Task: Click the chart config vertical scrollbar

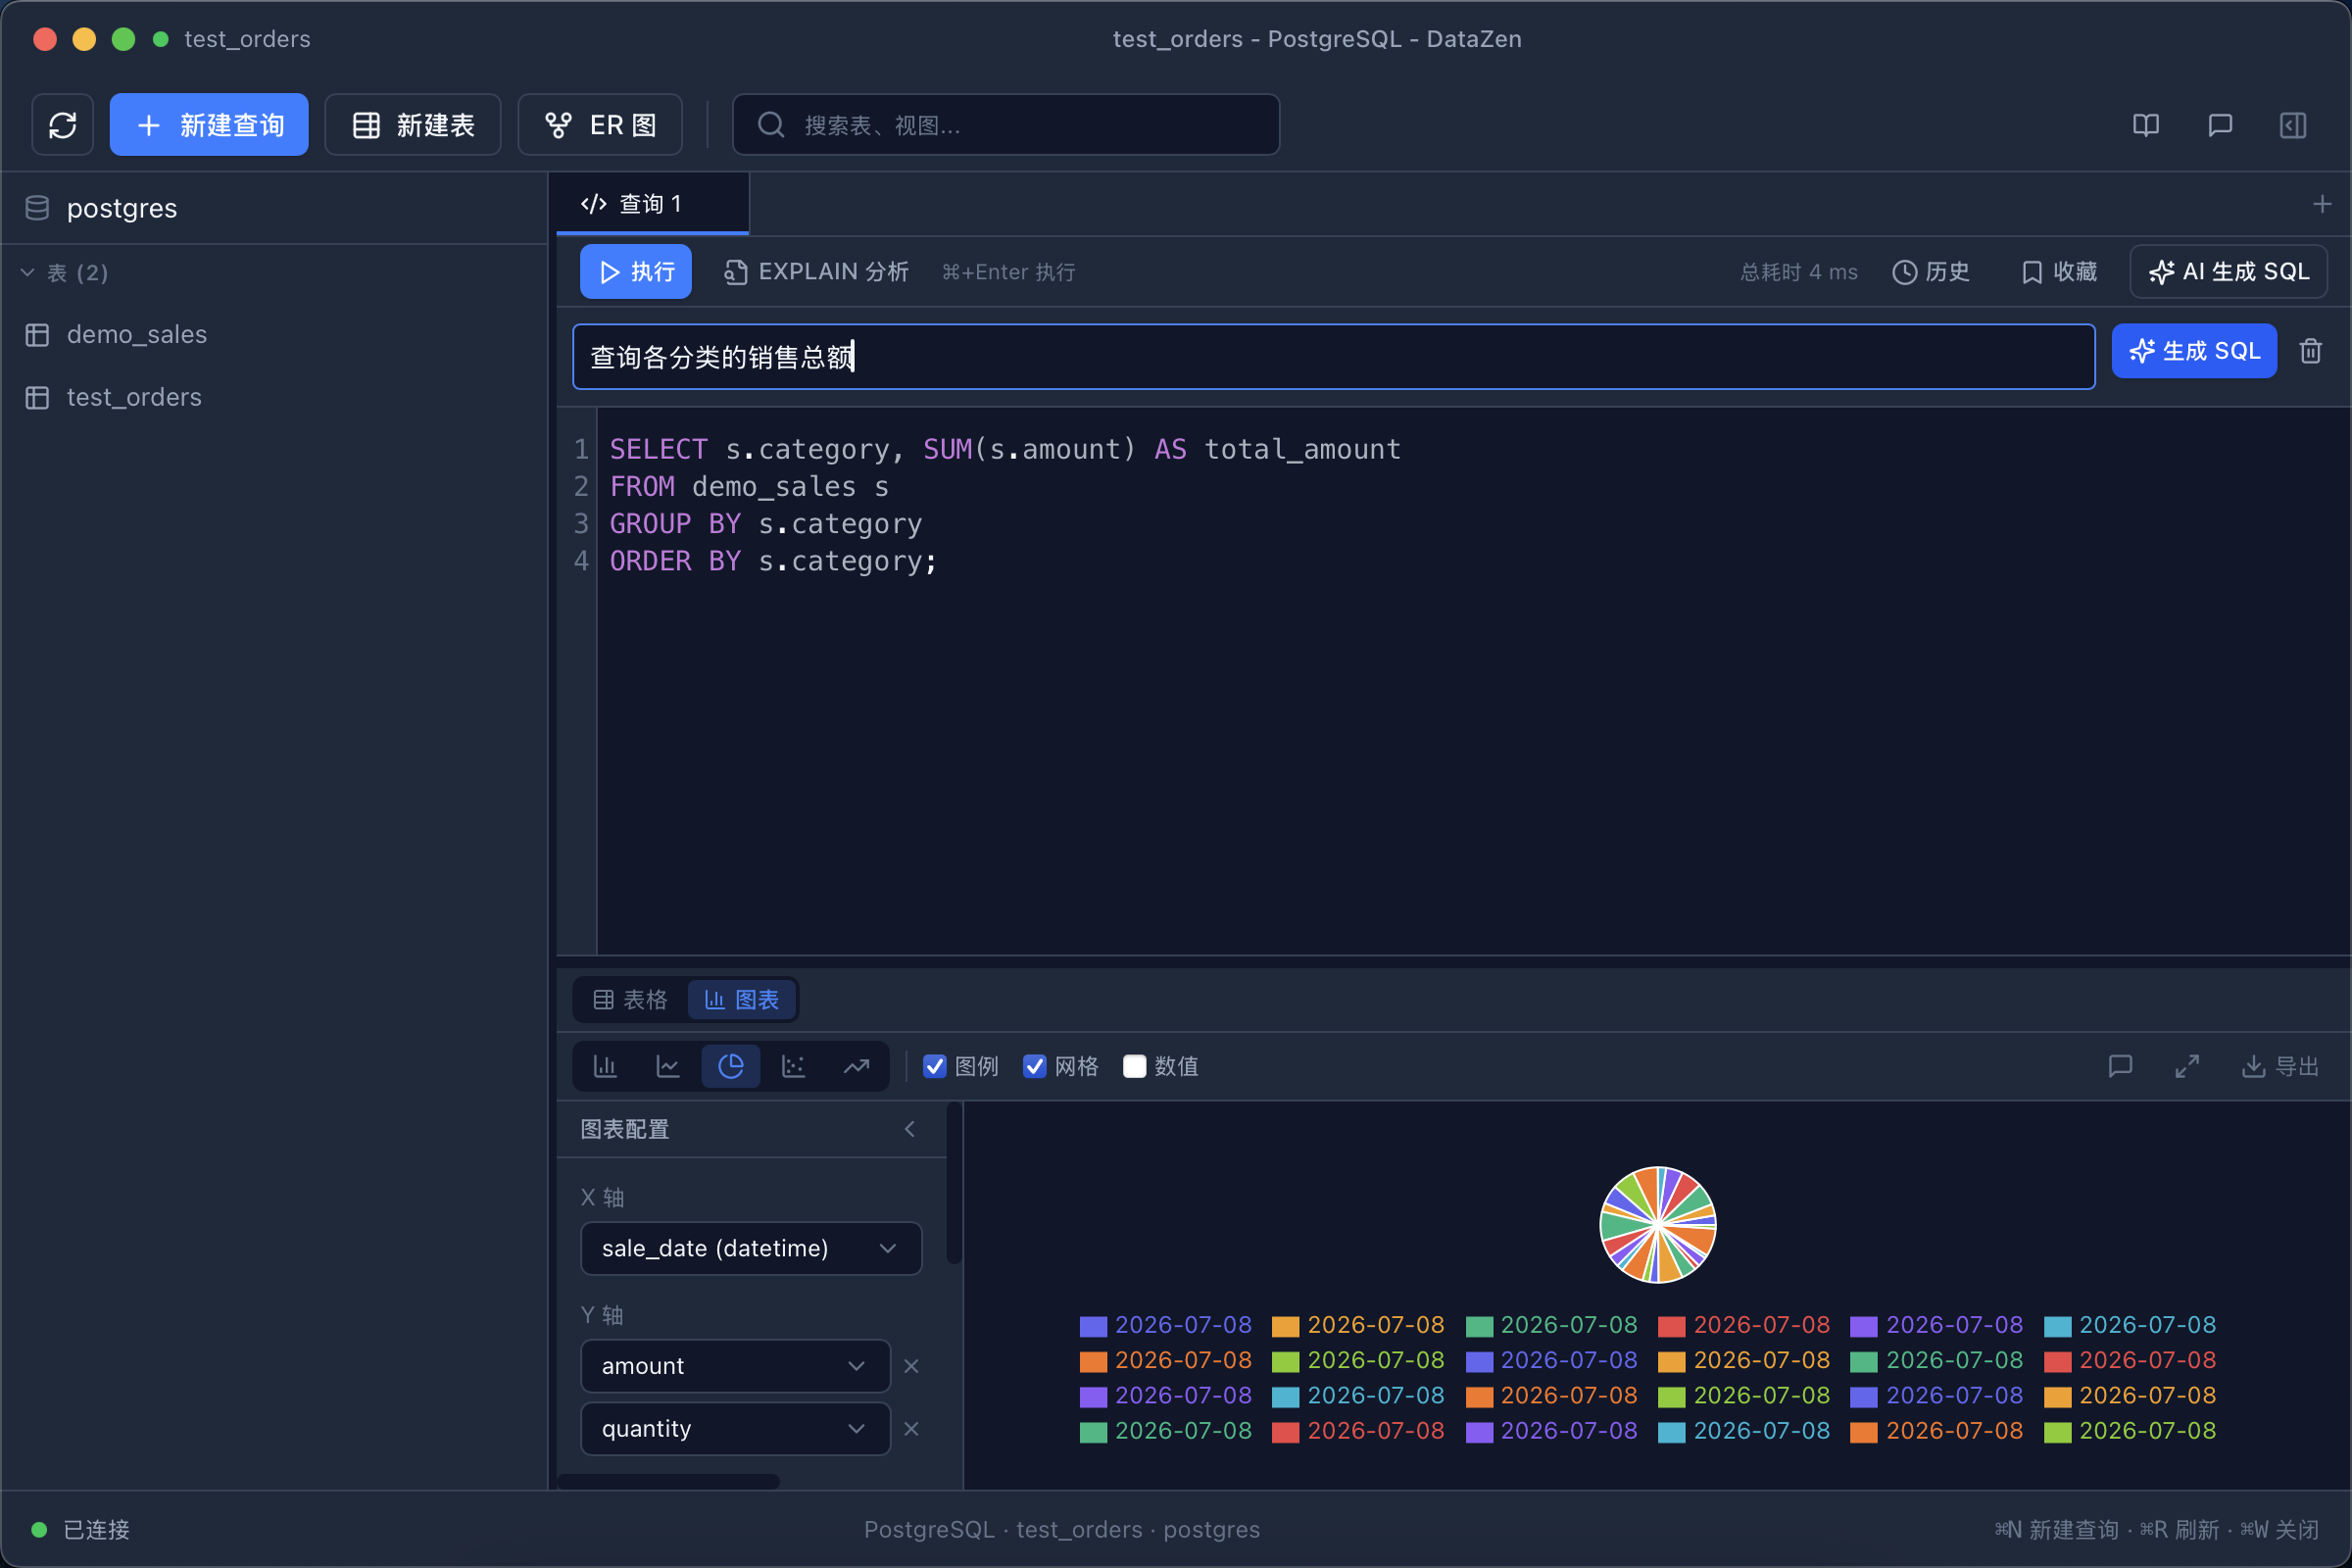Action: pos(954,1183)
